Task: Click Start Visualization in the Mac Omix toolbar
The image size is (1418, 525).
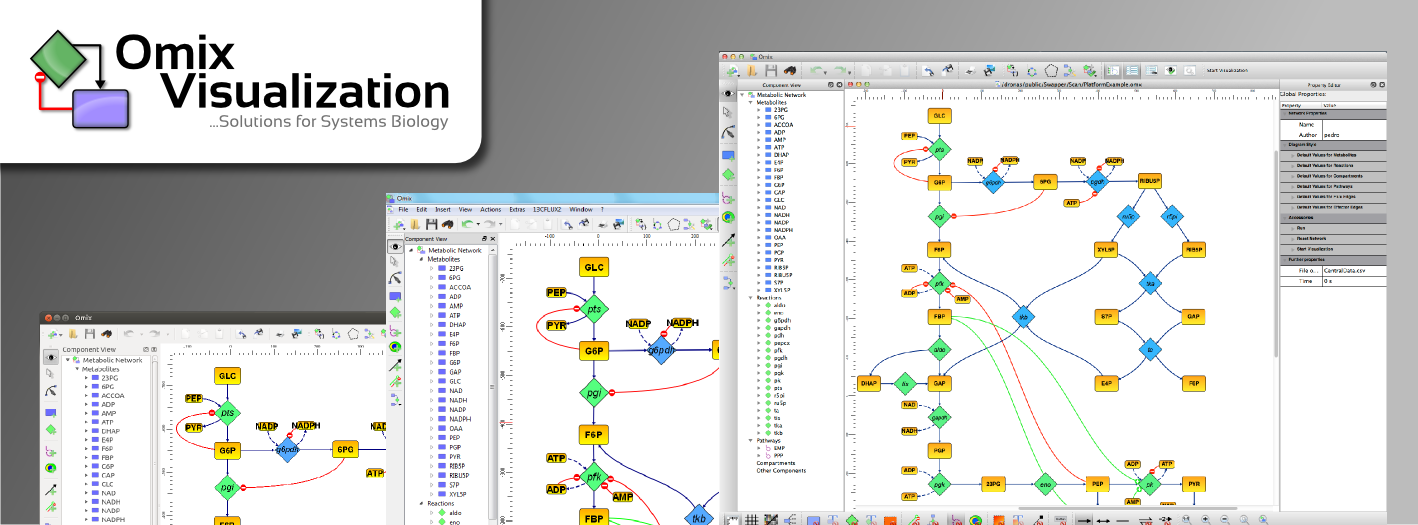Action: 1227,71
